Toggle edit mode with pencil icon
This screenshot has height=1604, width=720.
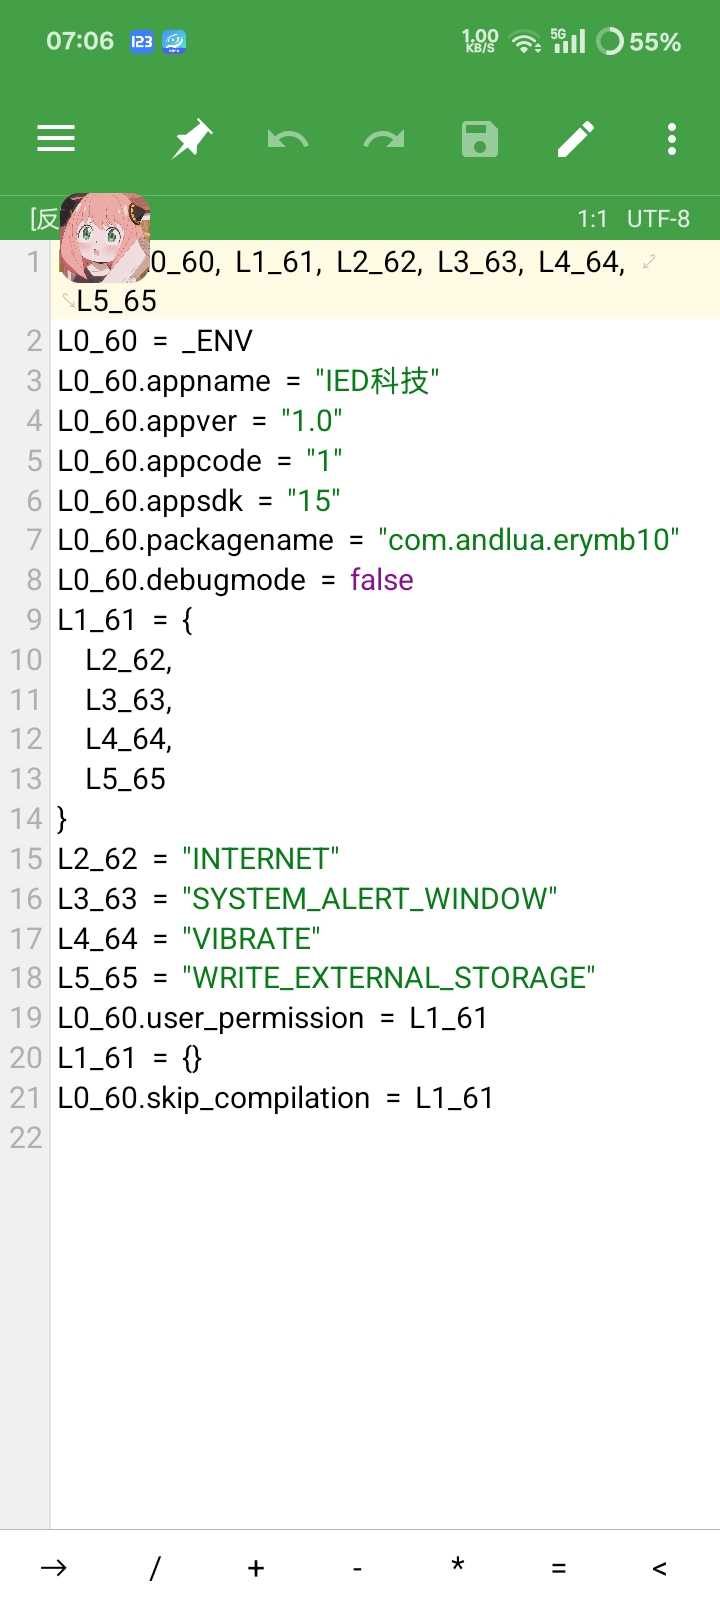pyautogui.click(x=576, y=139)
